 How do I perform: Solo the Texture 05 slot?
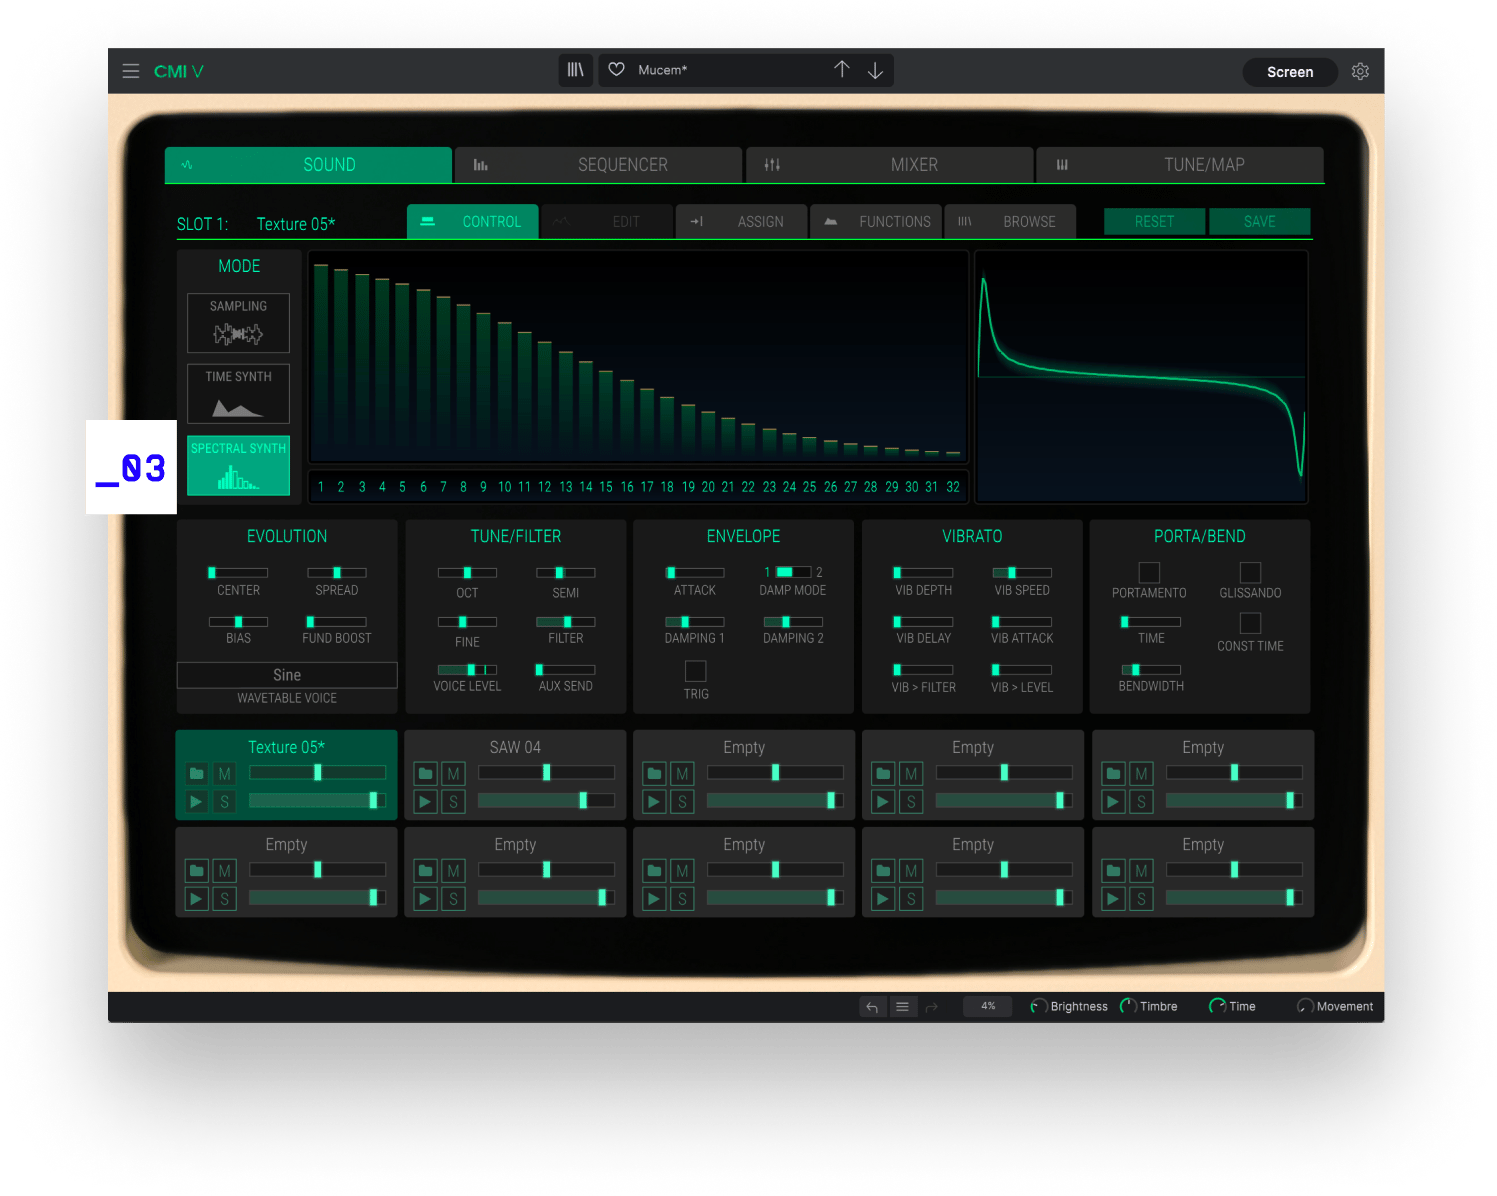click(225, 801)
